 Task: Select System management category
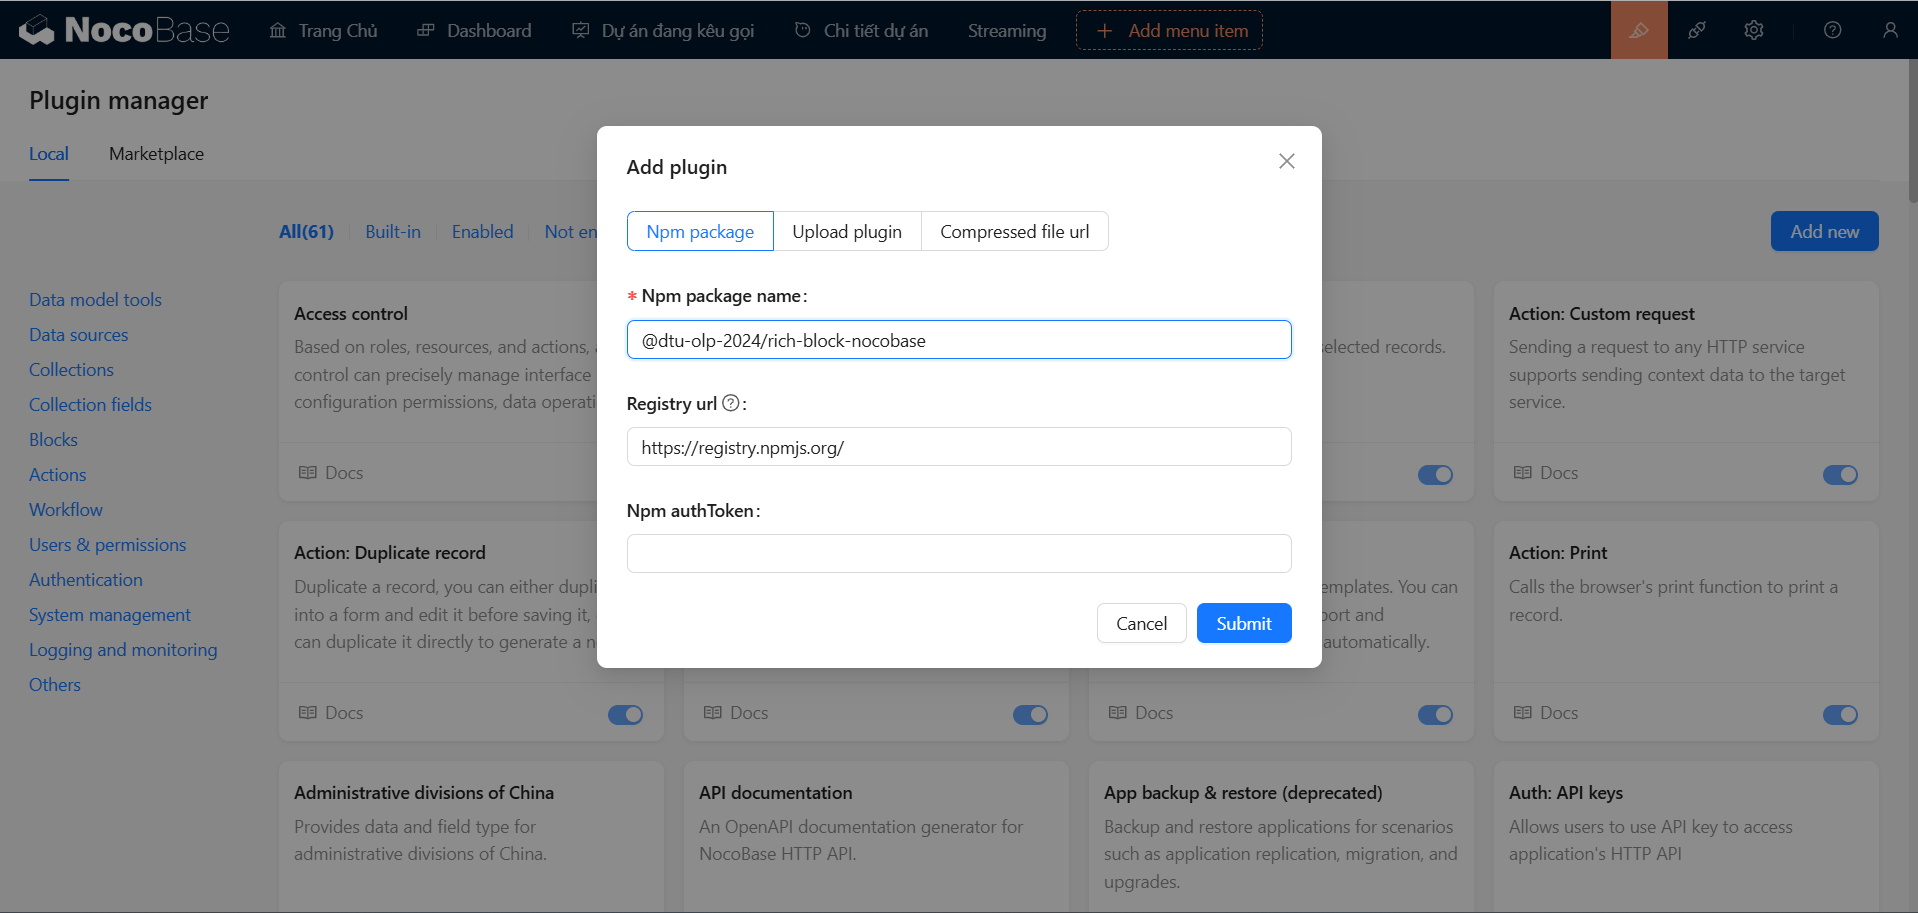click(109, 614)
